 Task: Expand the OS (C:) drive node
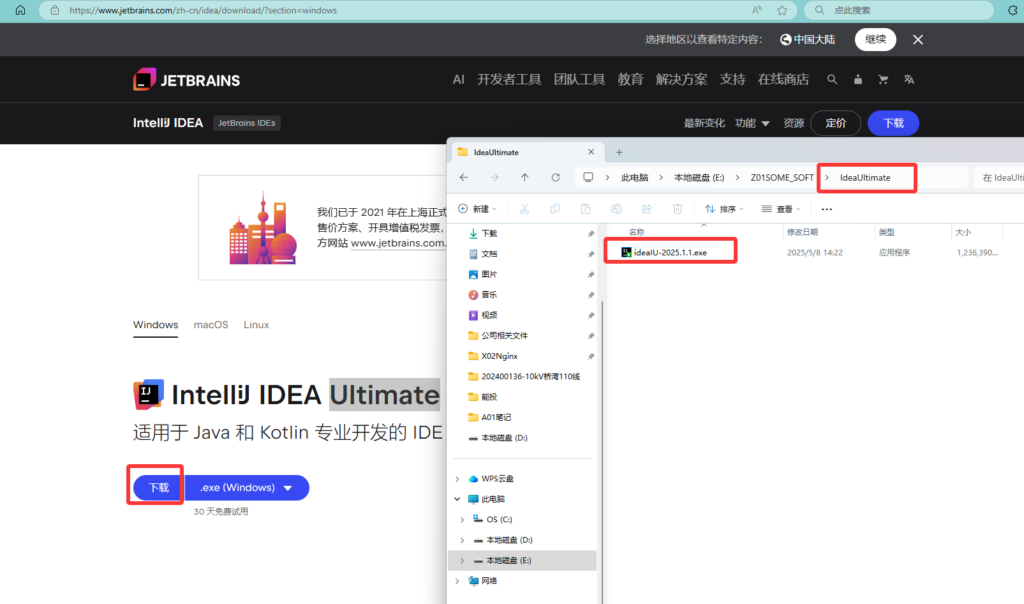pos(462,520)
